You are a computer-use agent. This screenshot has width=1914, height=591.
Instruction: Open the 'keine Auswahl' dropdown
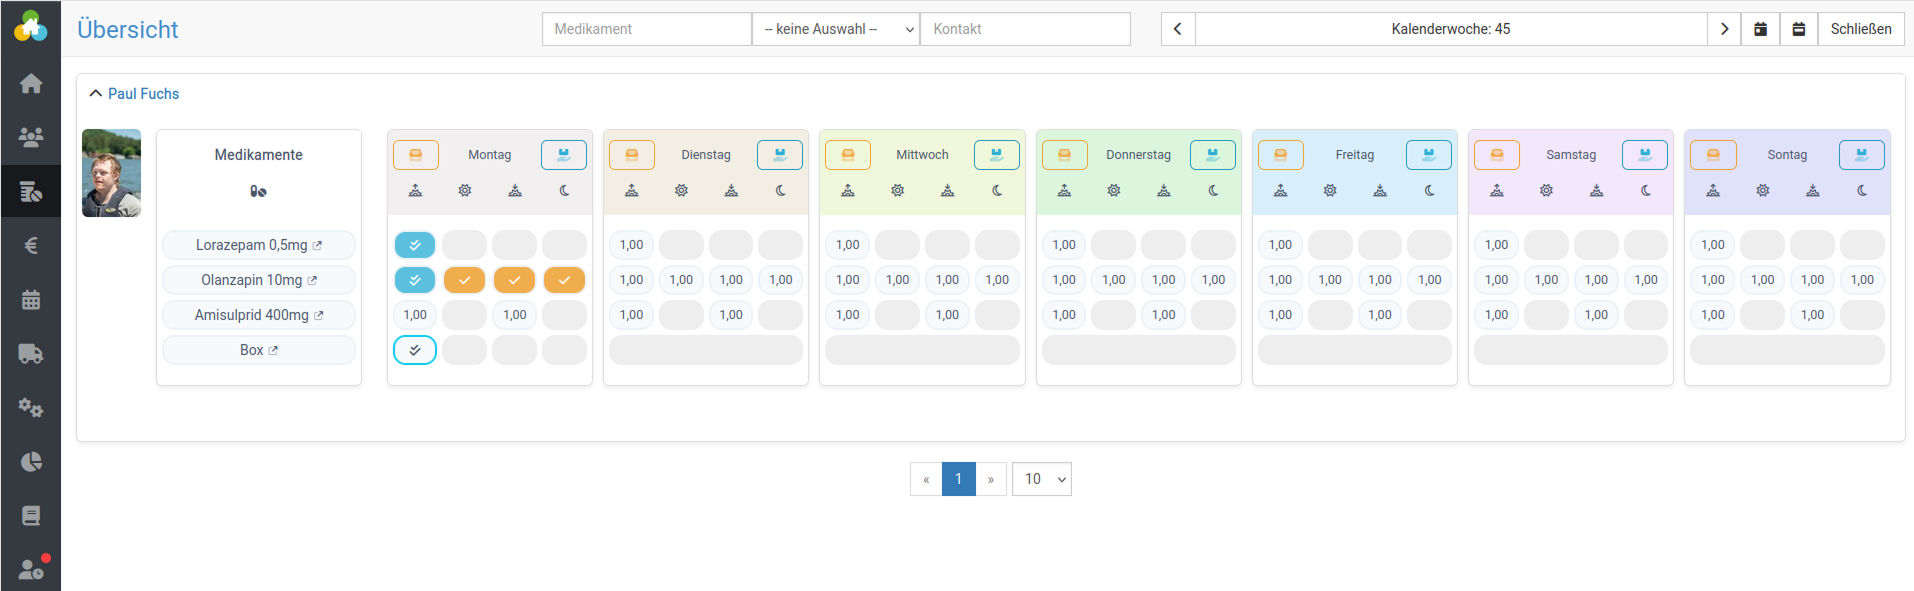[836, 29]
